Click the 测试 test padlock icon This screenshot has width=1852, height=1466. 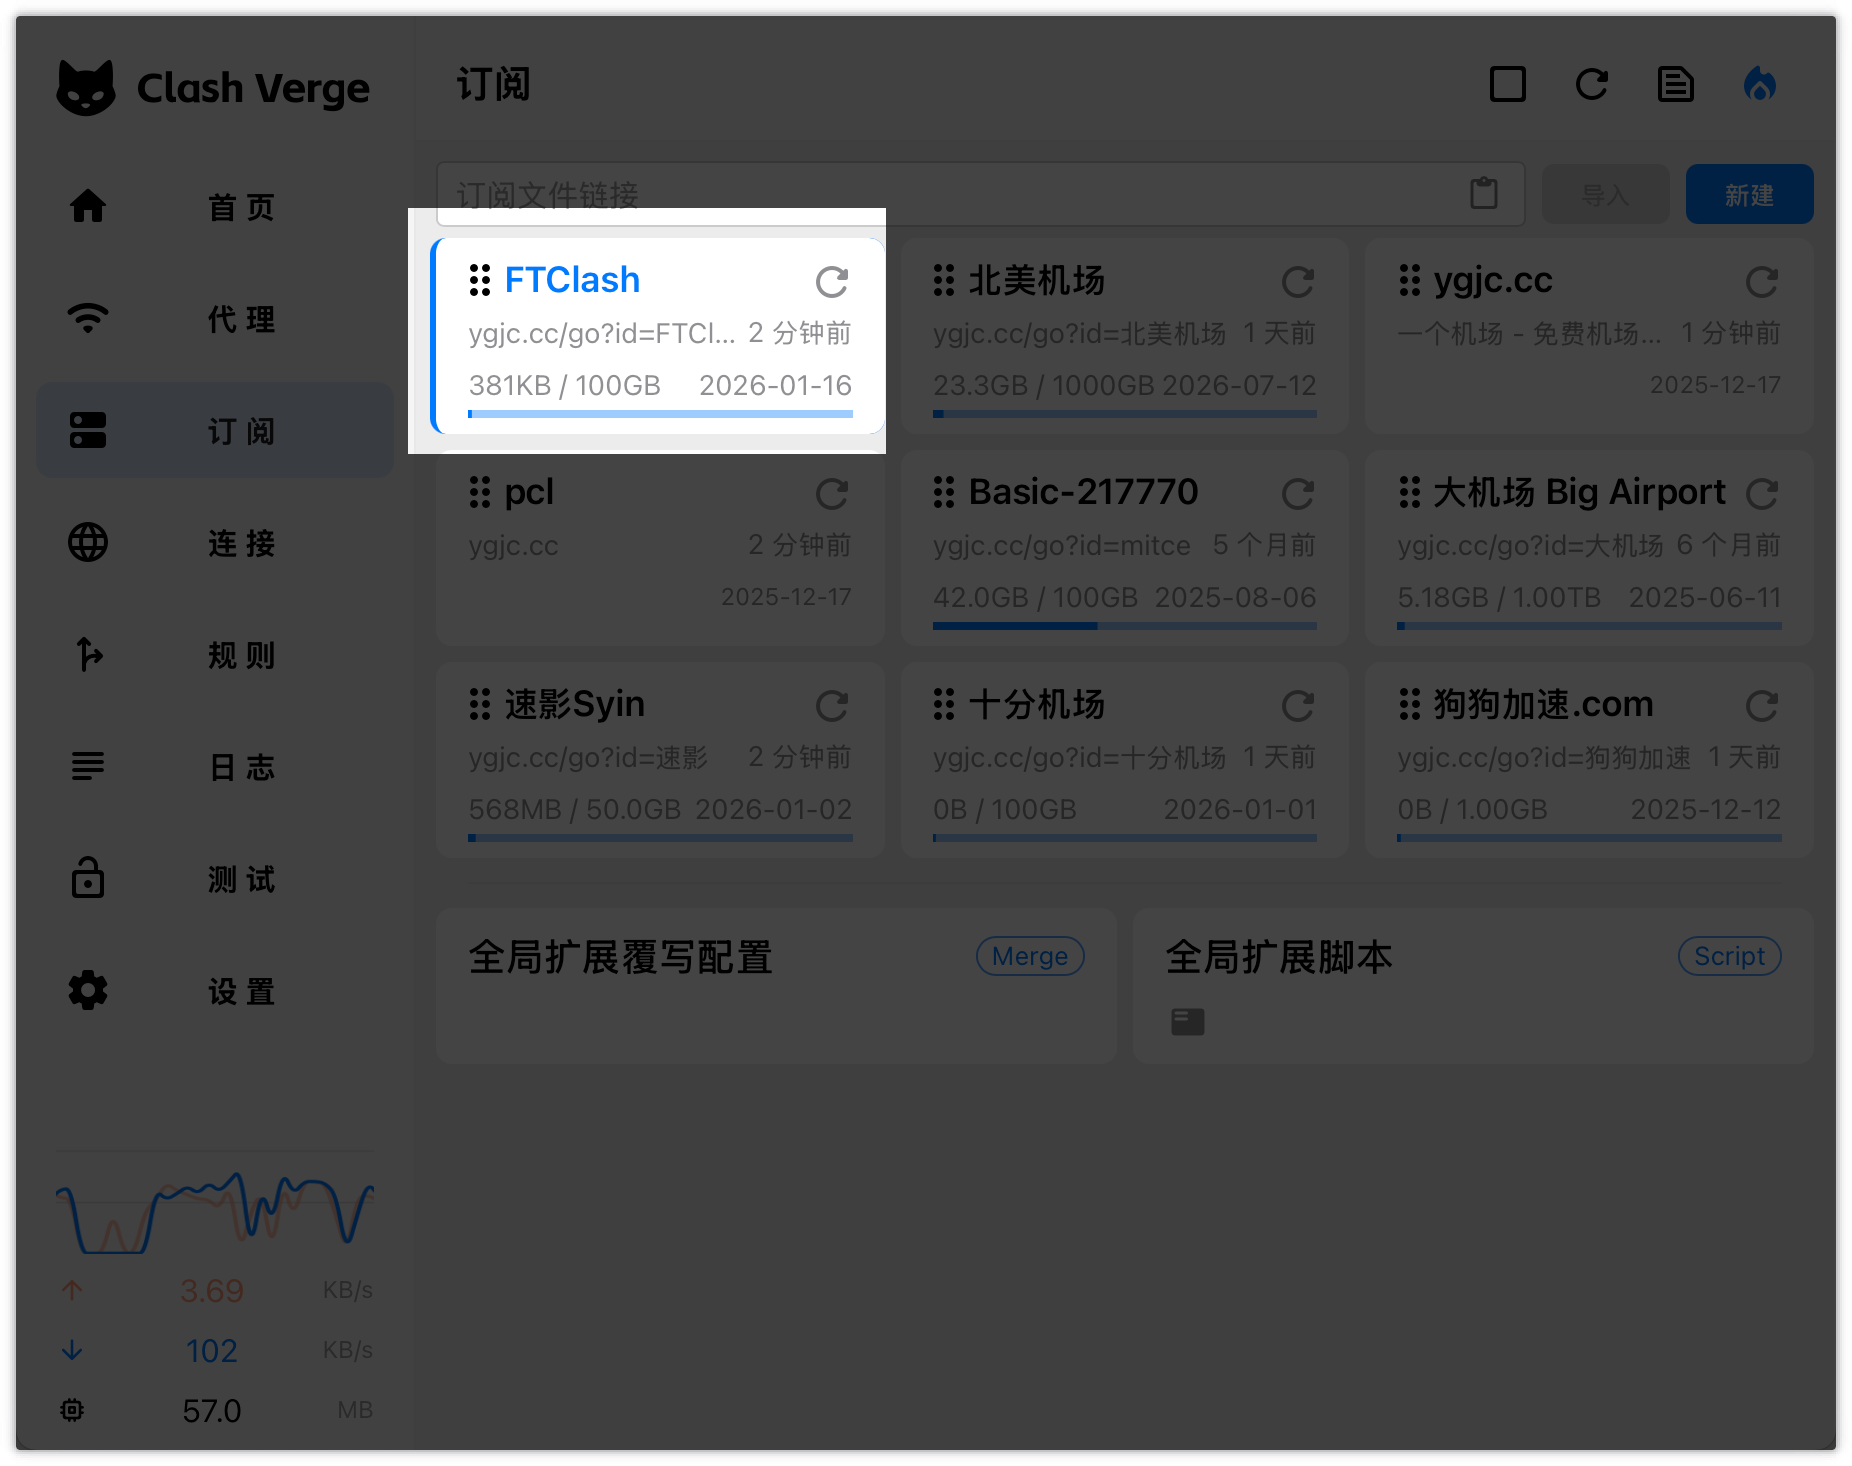[88, 879]
